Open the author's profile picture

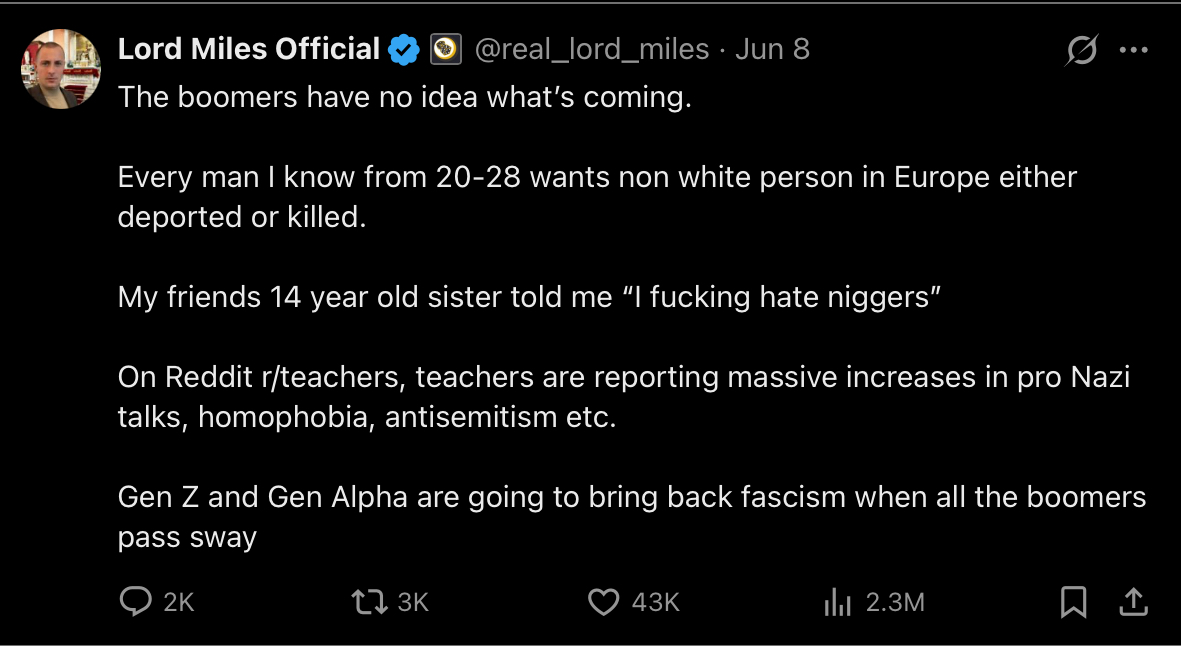pos(61,69)
